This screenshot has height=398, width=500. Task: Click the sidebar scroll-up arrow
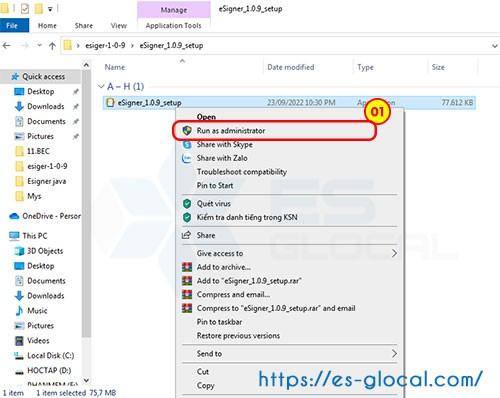(86, 65)
